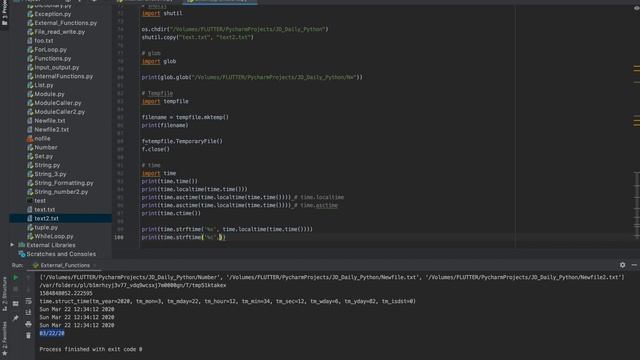This screenshot has width=640, height=360.
Task: Click the folder icon beside test
Action: (x=30, y=201)
